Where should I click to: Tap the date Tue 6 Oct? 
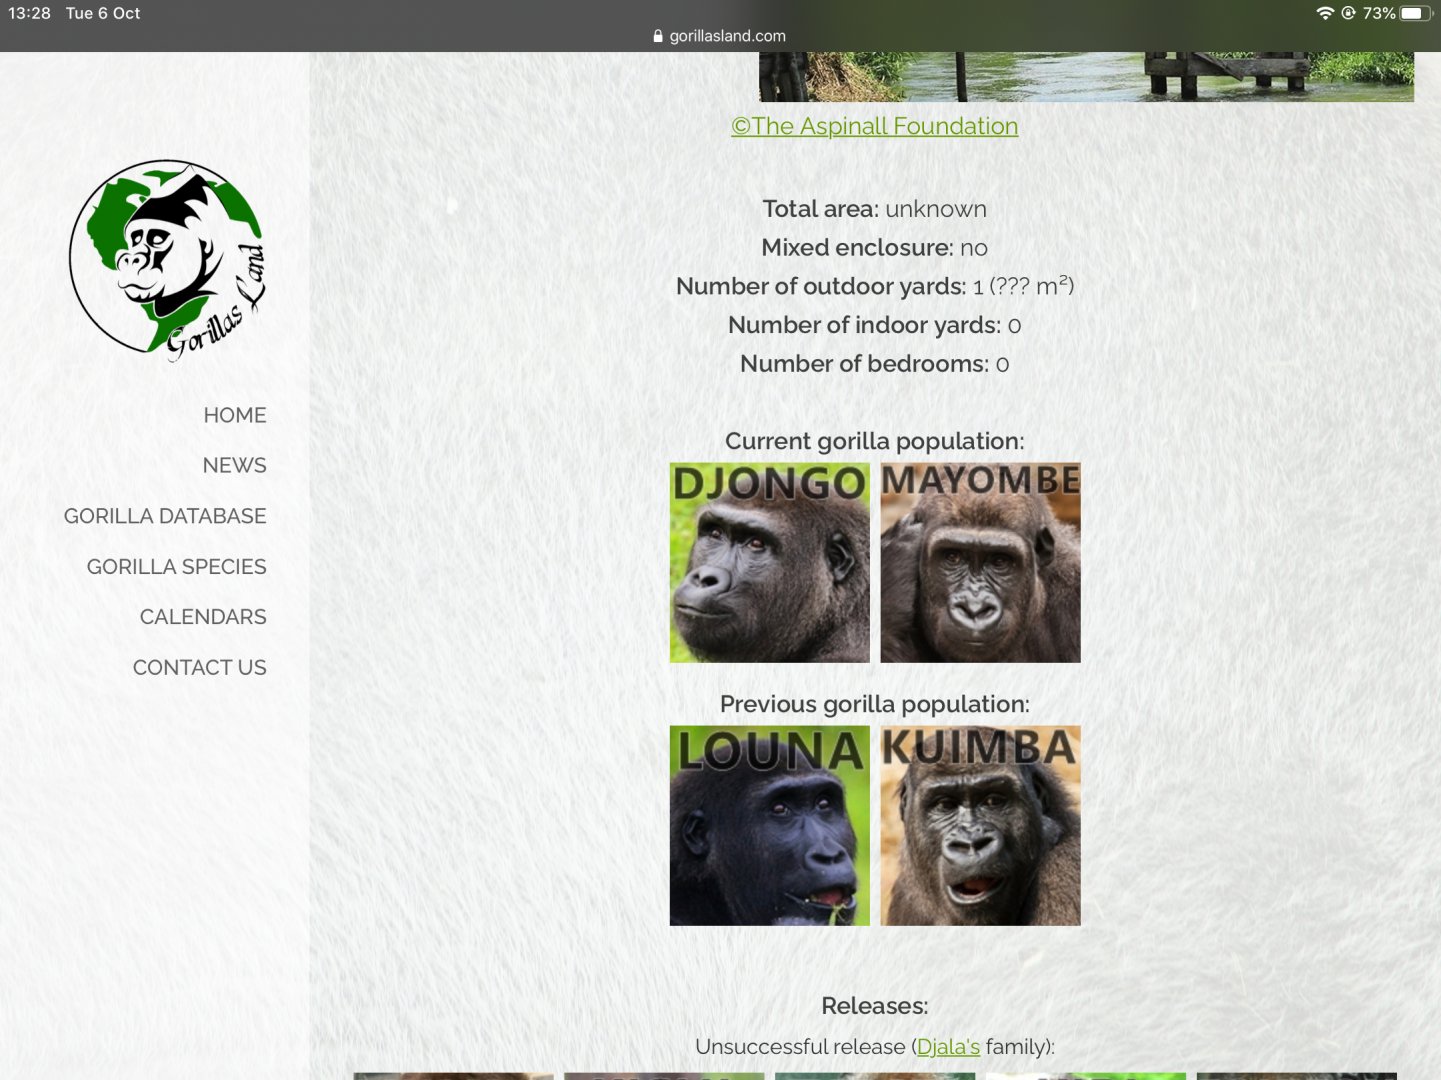pos(100,13)
